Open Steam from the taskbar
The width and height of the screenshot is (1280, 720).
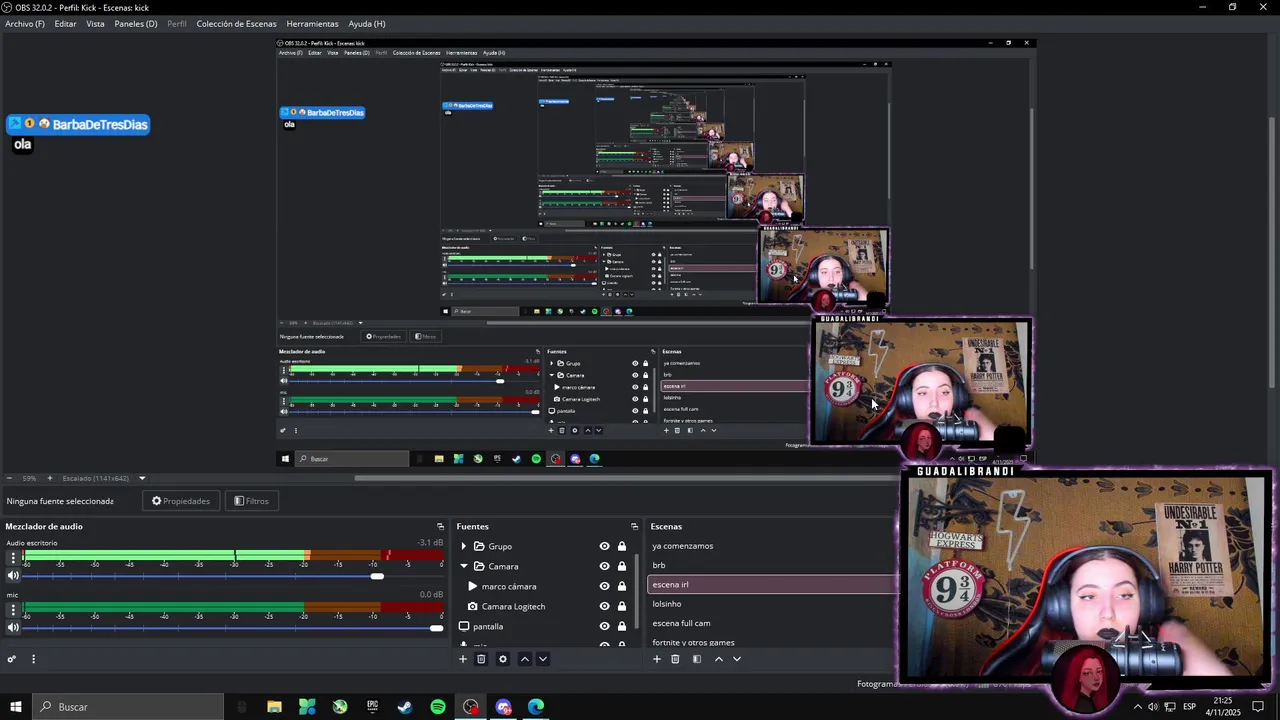pos(405,707)
